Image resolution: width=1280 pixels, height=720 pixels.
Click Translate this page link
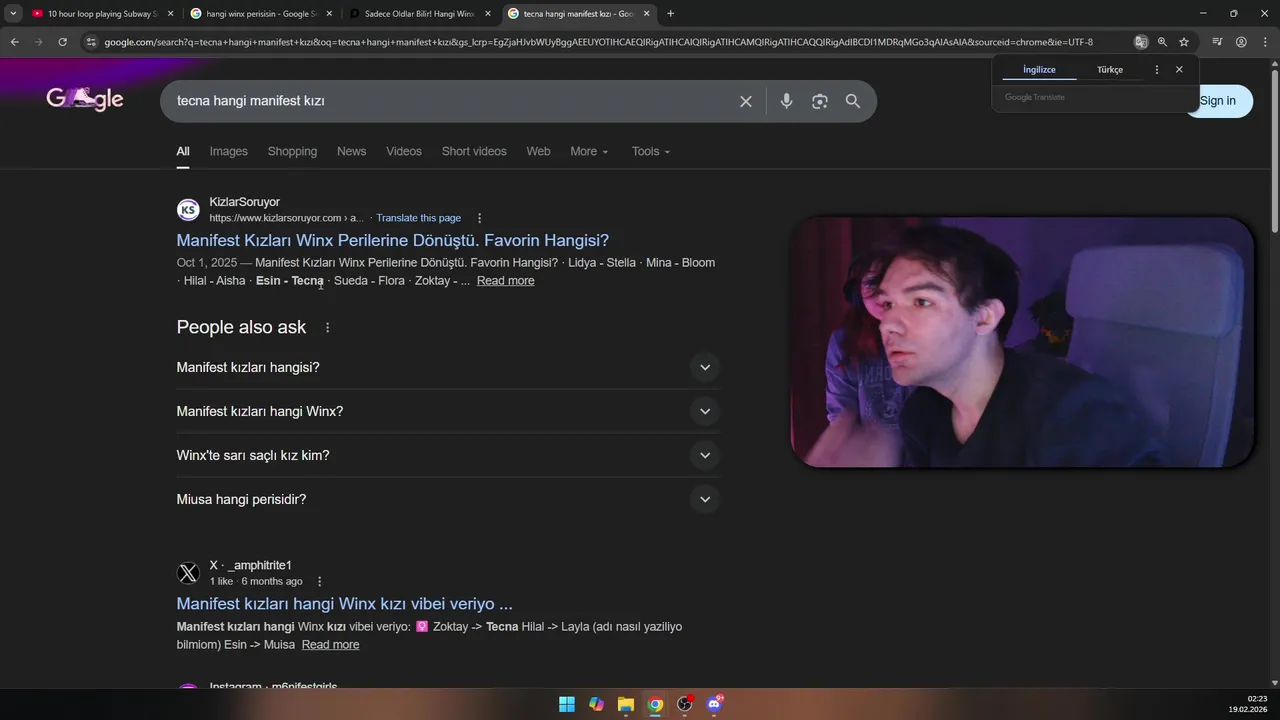(418, 218)
